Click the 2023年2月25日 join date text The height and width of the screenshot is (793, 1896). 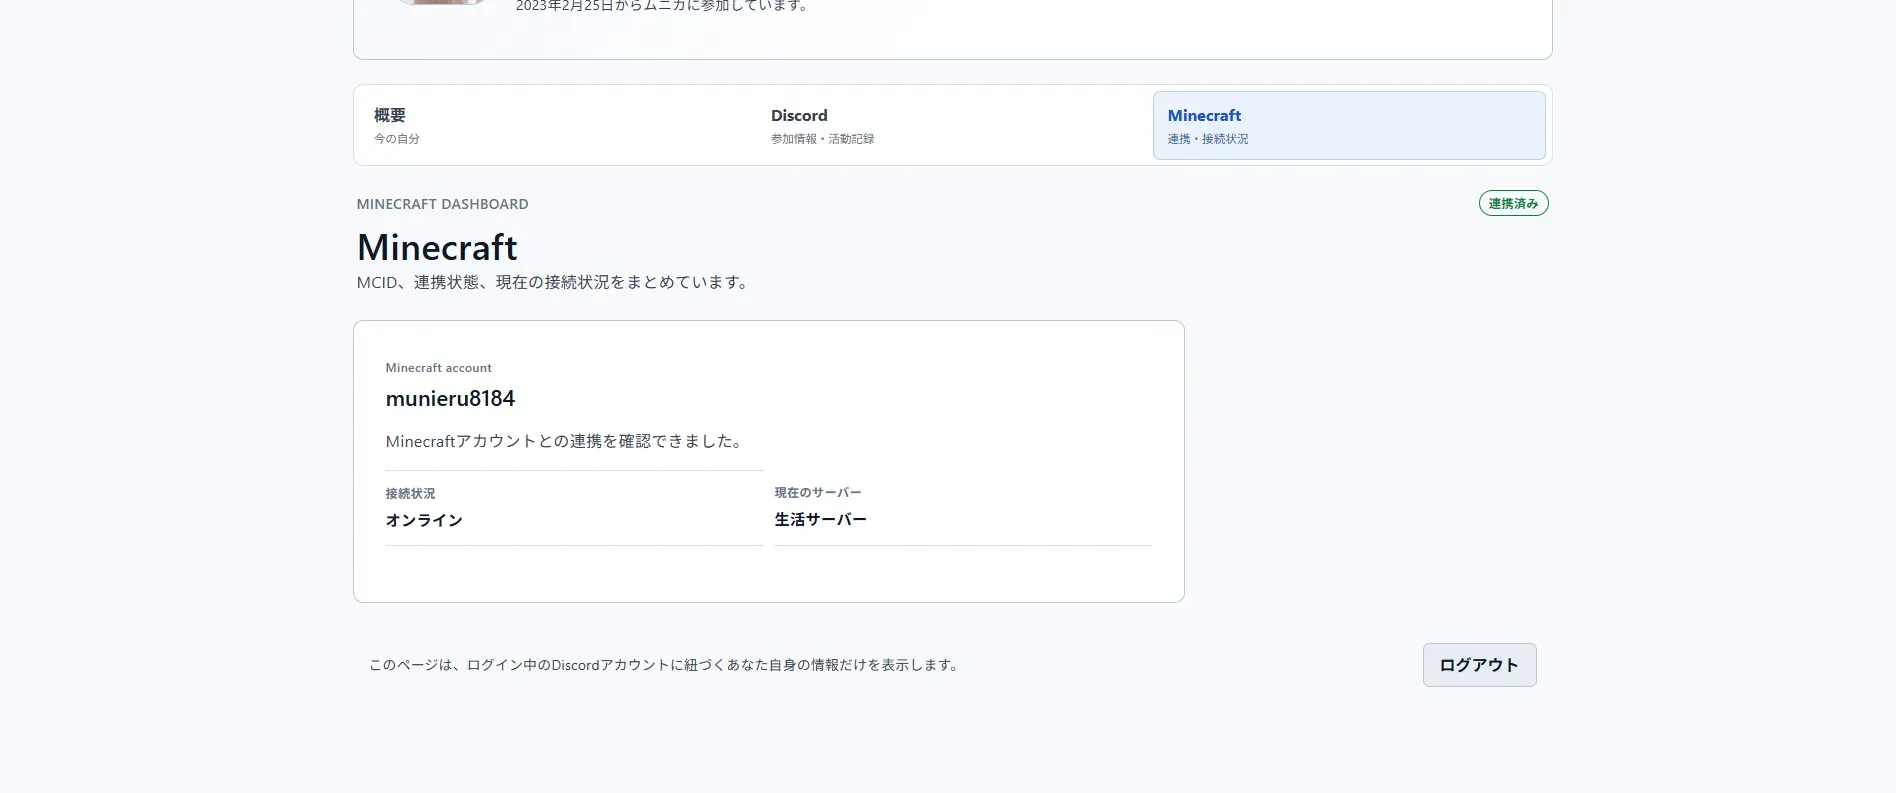pyautogui.click(x=663, y=6)
